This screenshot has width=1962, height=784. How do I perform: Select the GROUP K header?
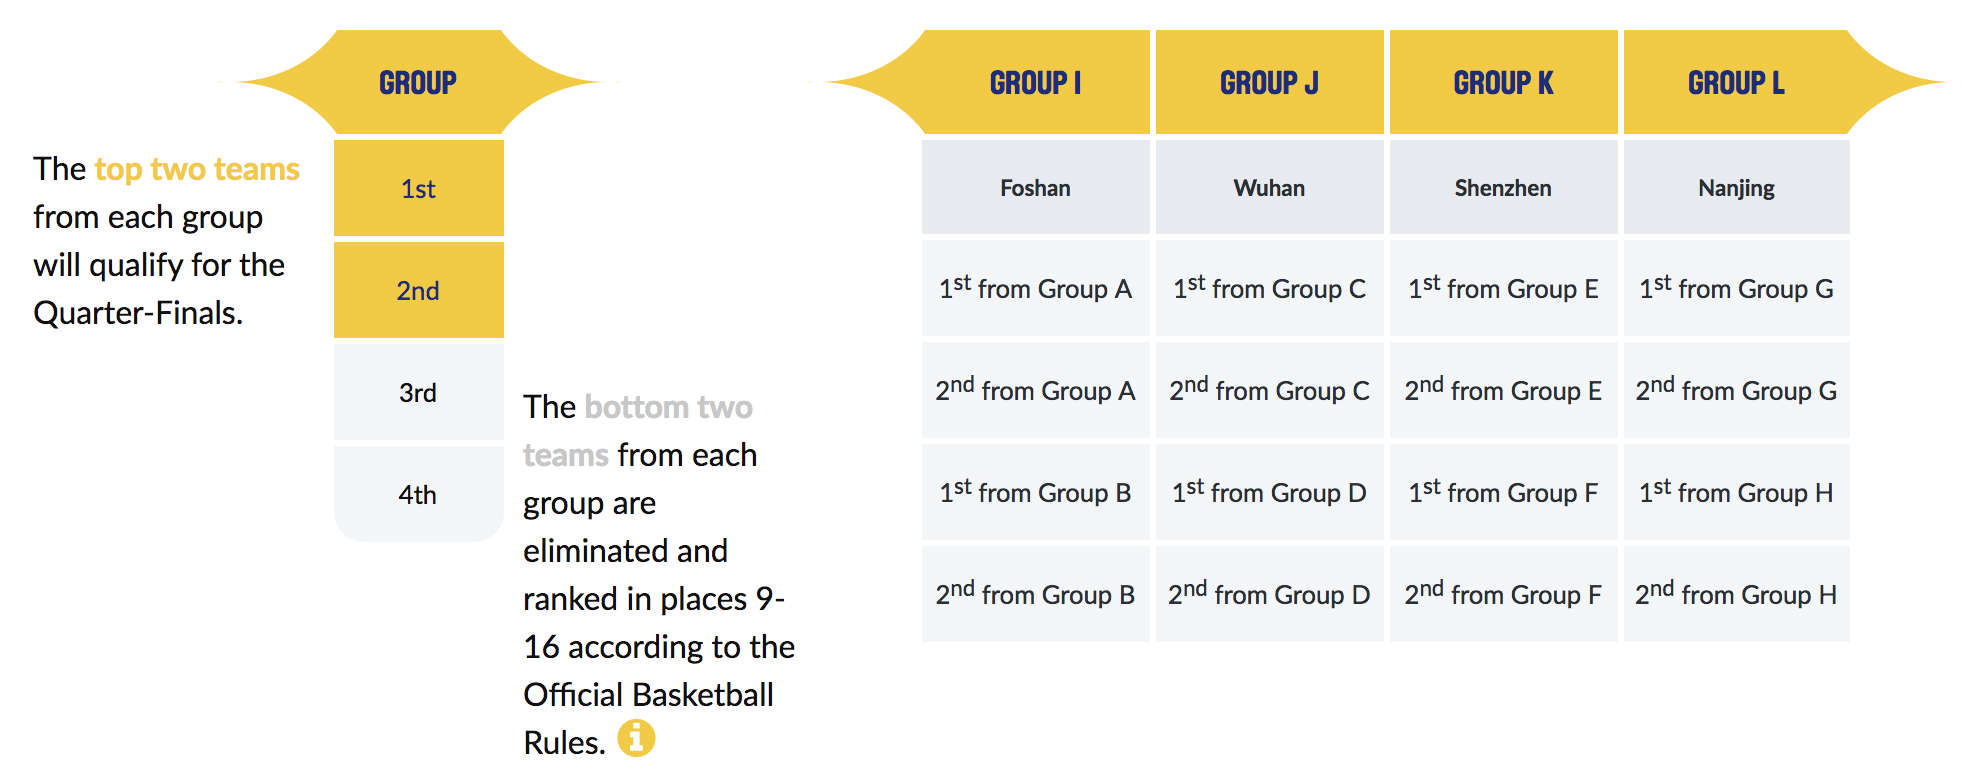click(x=1503, y=82)
